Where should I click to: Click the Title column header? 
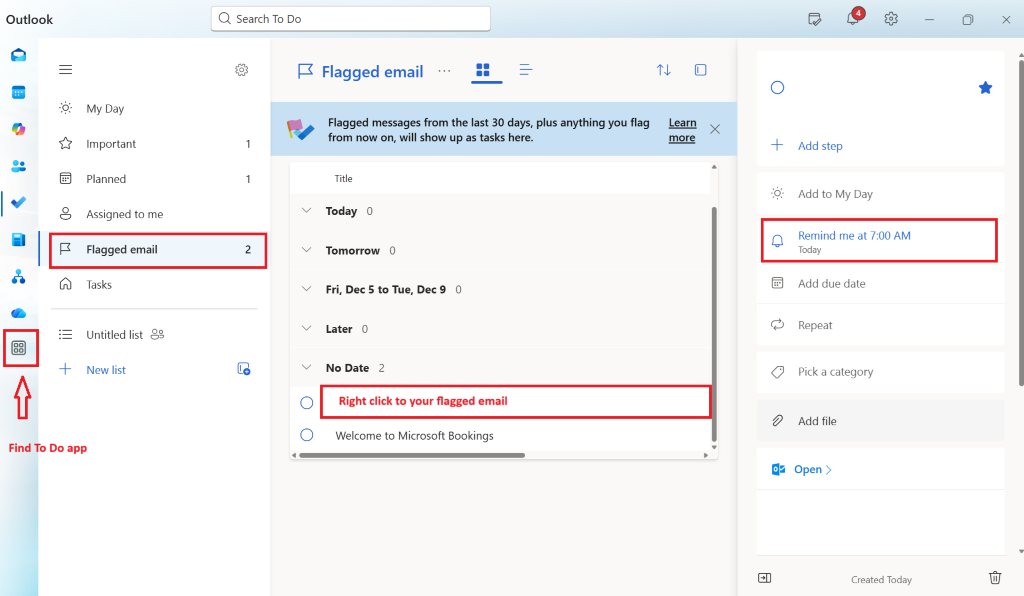coord(344,178)
